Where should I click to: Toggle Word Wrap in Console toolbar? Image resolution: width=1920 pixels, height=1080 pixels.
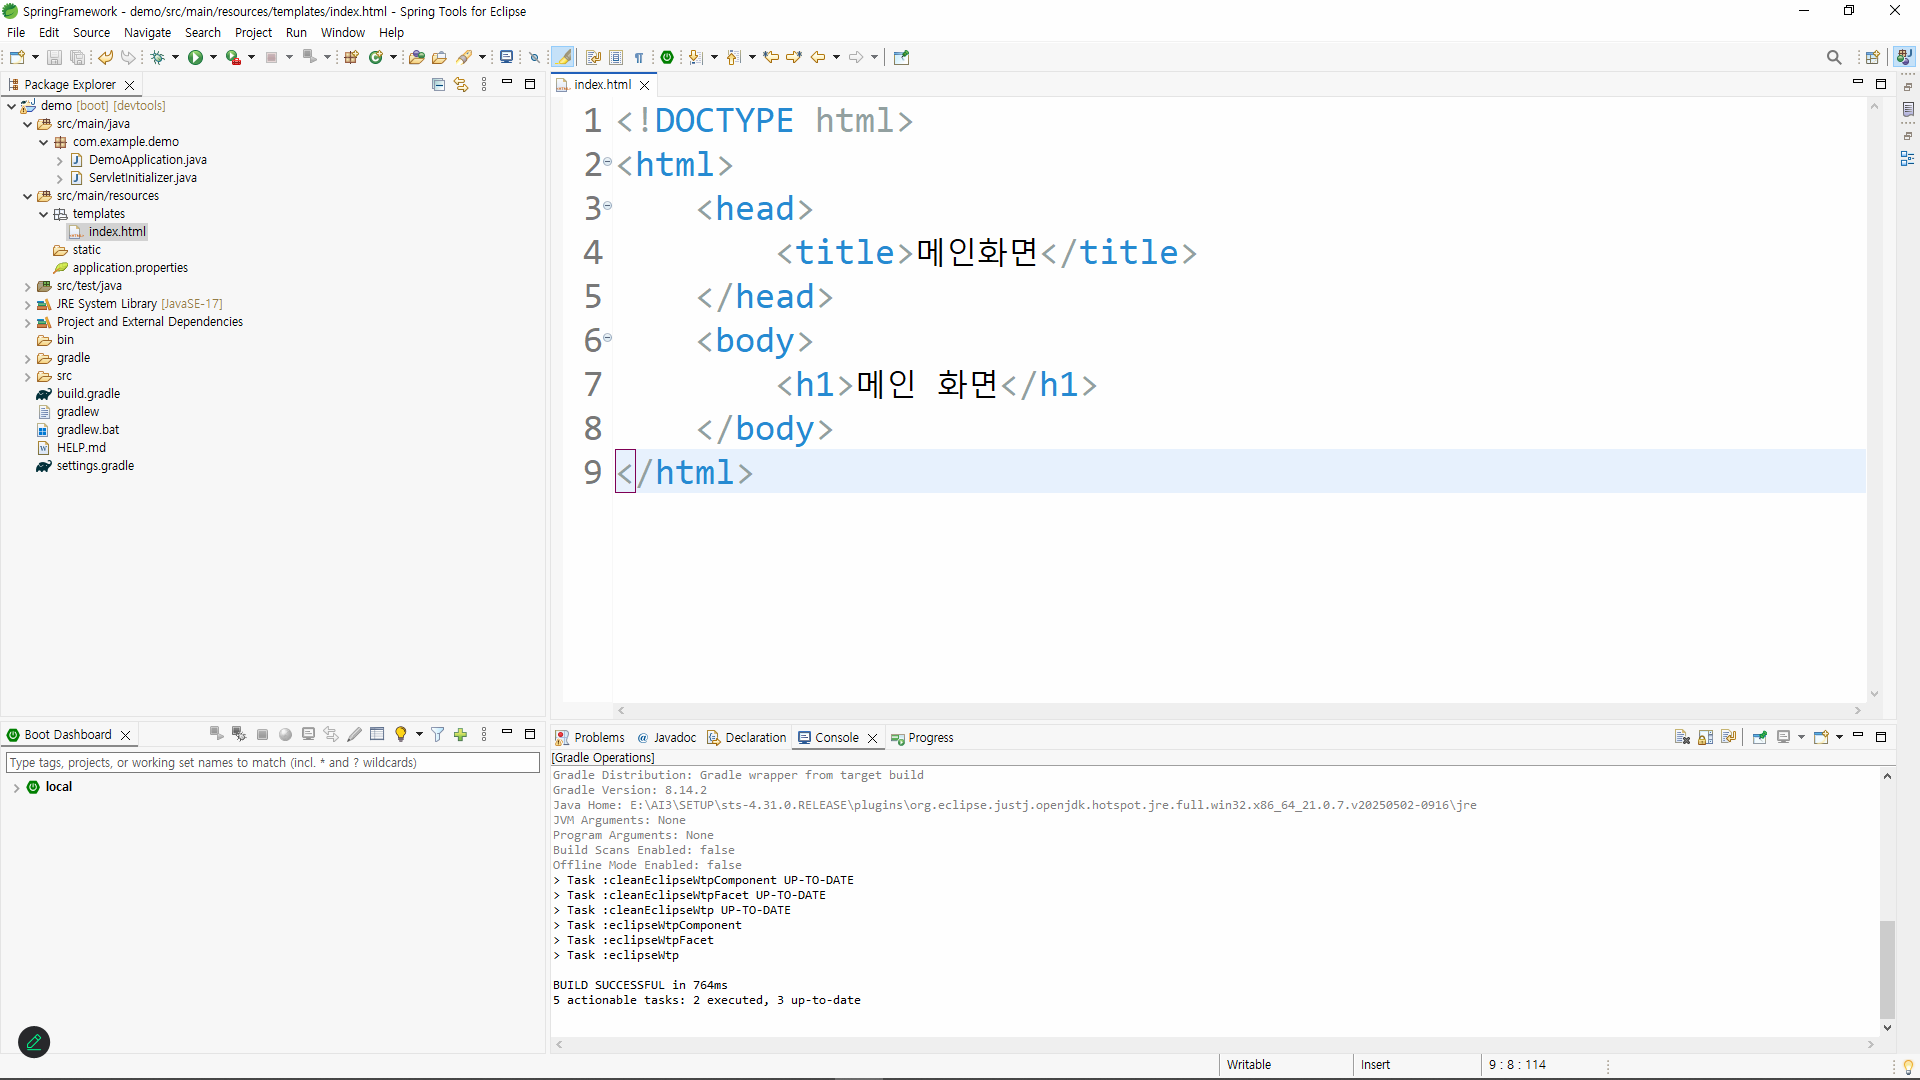pos(1728,737)
